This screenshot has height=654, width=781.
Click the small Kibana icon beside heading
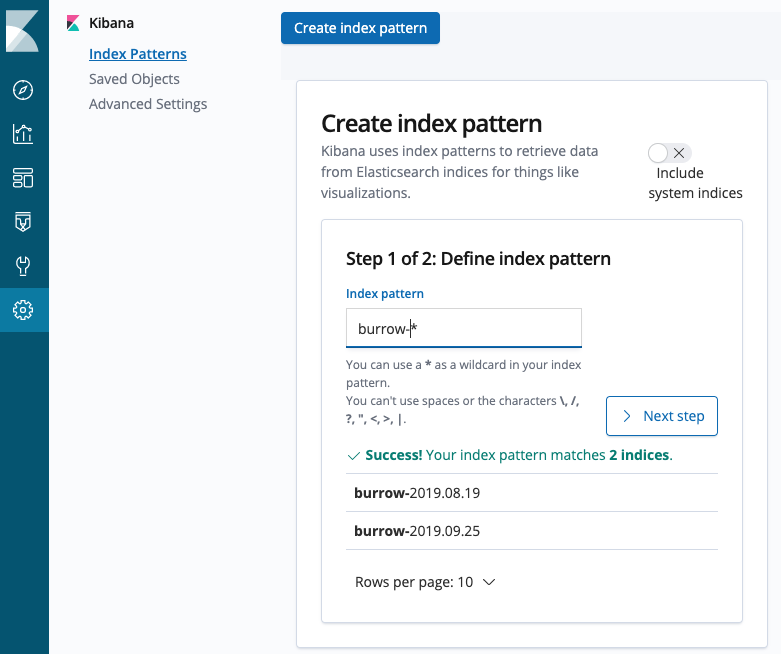pos(73,23)
